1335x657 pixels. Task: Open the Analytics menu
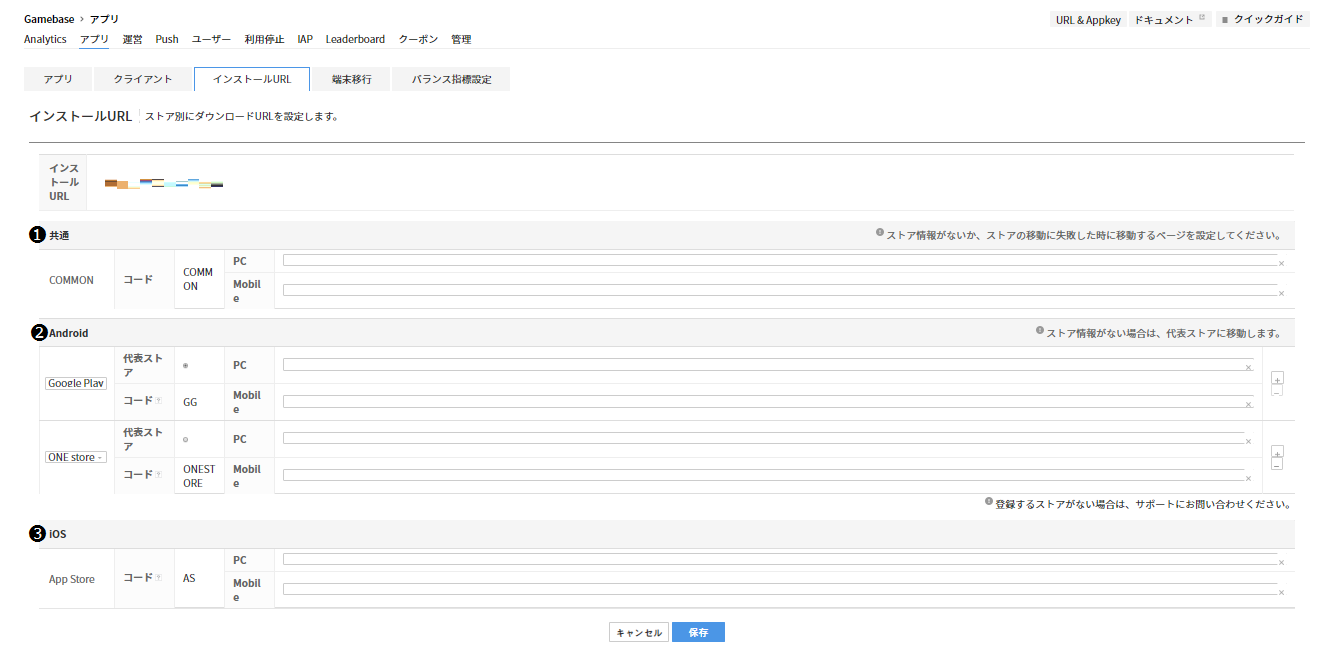pos(45,40)
